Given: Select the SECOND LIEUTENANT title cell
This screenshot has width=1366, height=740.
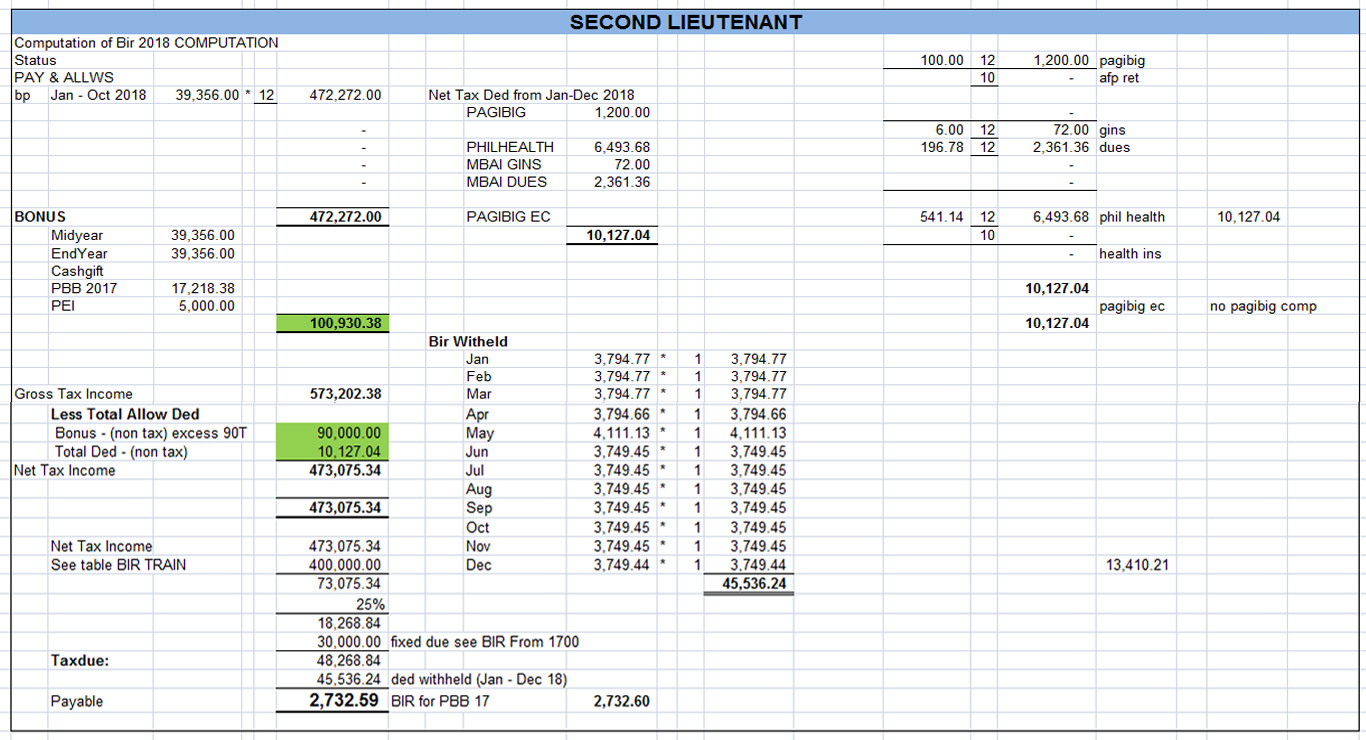Looking at the screenshot, I should (x=686, y=22).
